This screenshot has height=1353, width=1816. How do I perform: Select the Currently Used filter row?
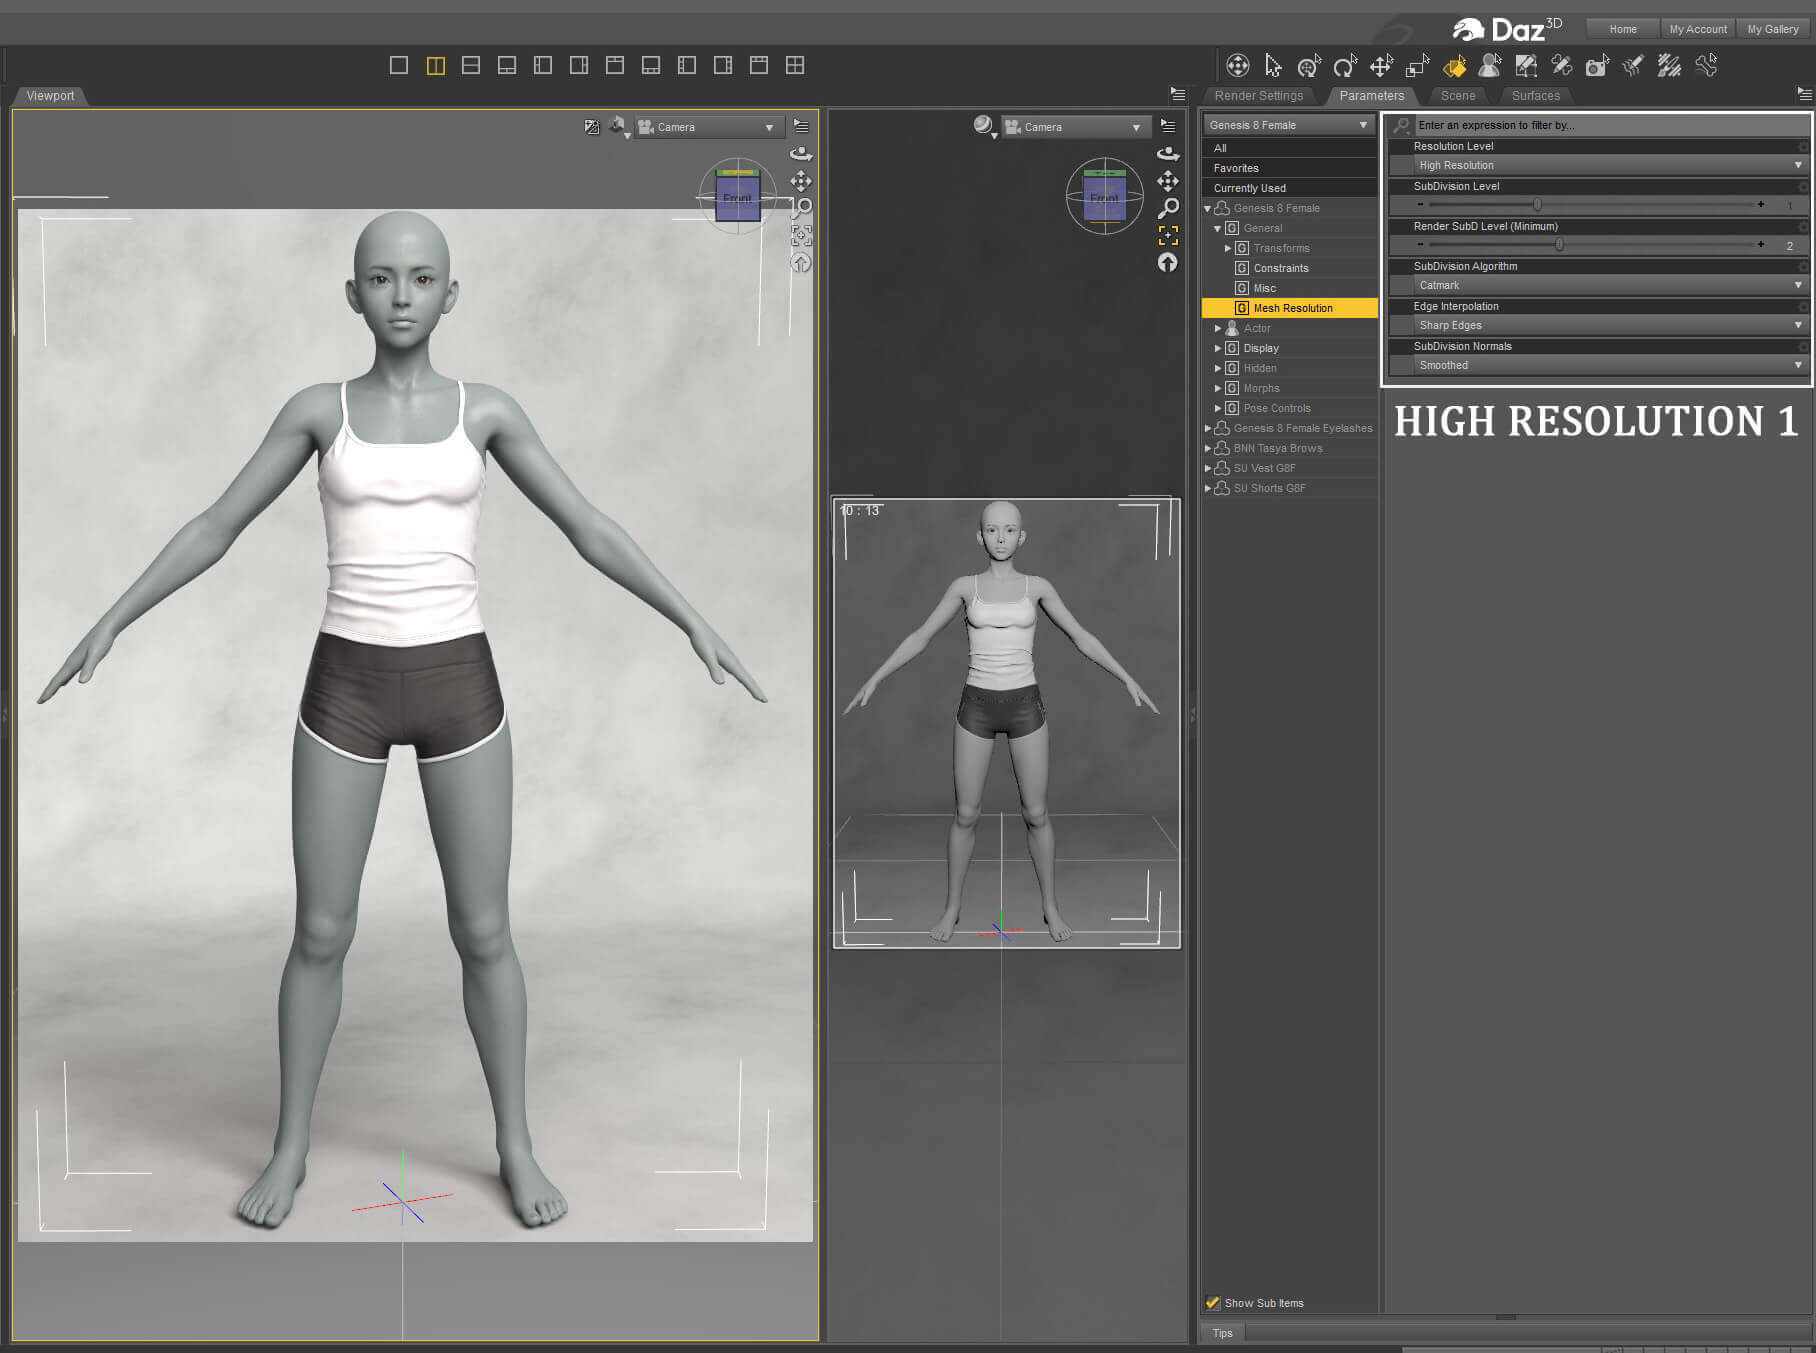tap(1289, 188)
